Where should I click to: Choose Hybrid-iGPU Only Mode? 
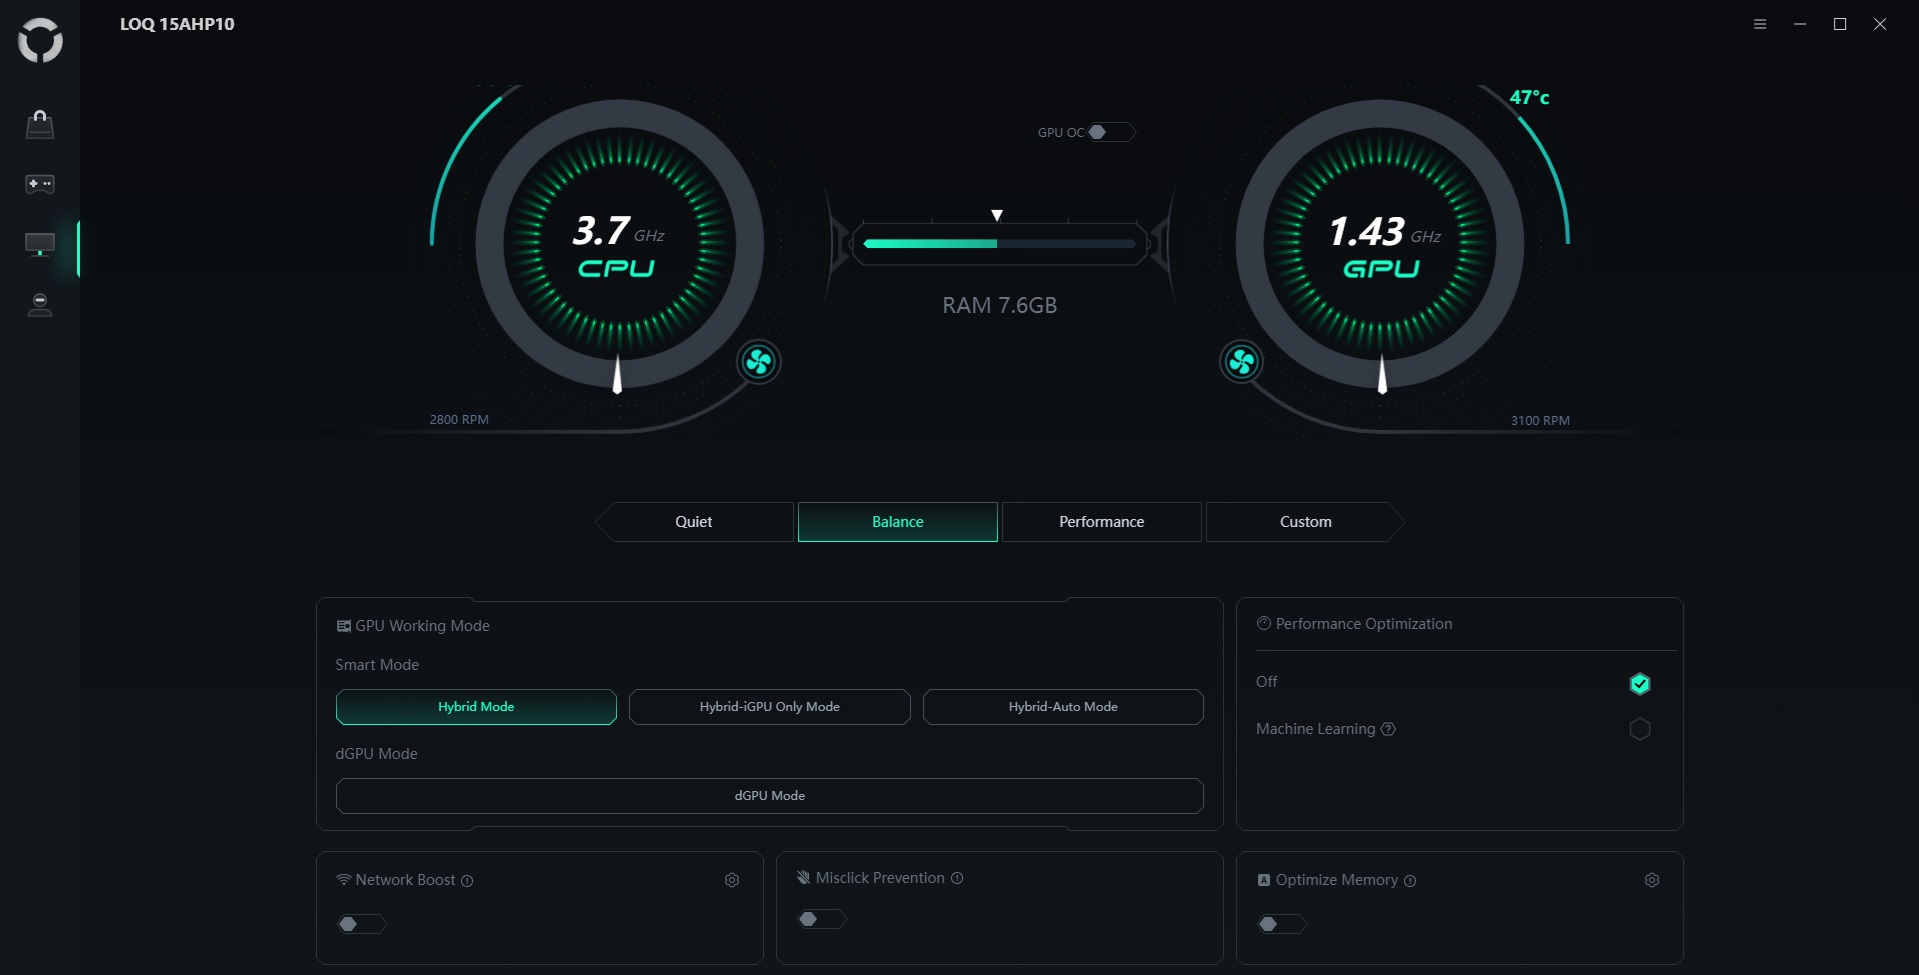(770, 707)
